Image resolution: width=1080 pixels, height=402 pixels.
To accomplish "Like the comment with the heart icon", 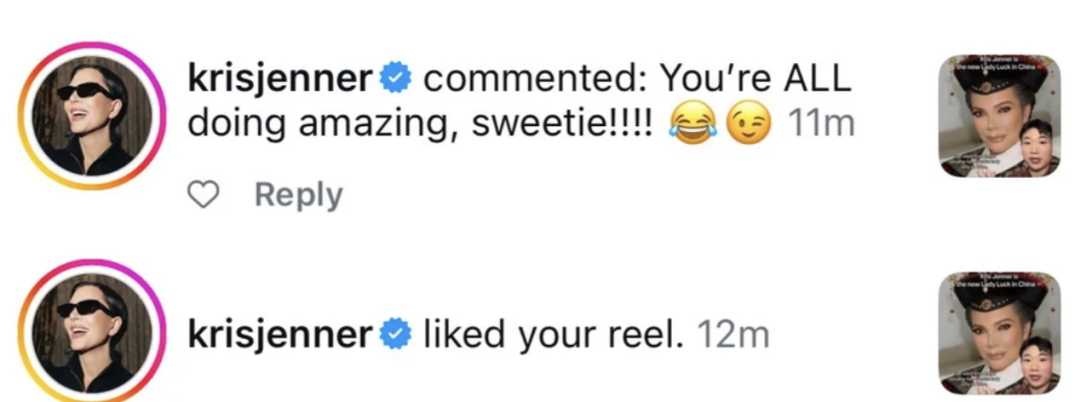I will pyautogui.click(x=203, y=195).
